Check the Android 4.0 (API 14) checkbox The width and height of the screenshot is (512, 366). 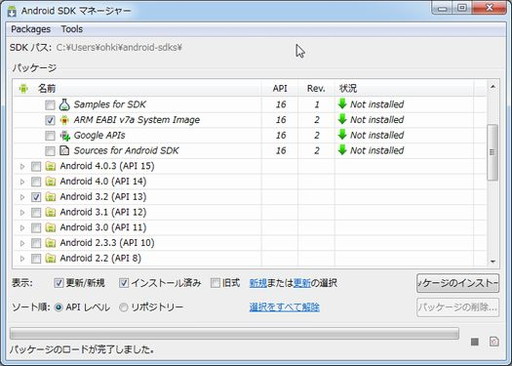click(36, 182)
